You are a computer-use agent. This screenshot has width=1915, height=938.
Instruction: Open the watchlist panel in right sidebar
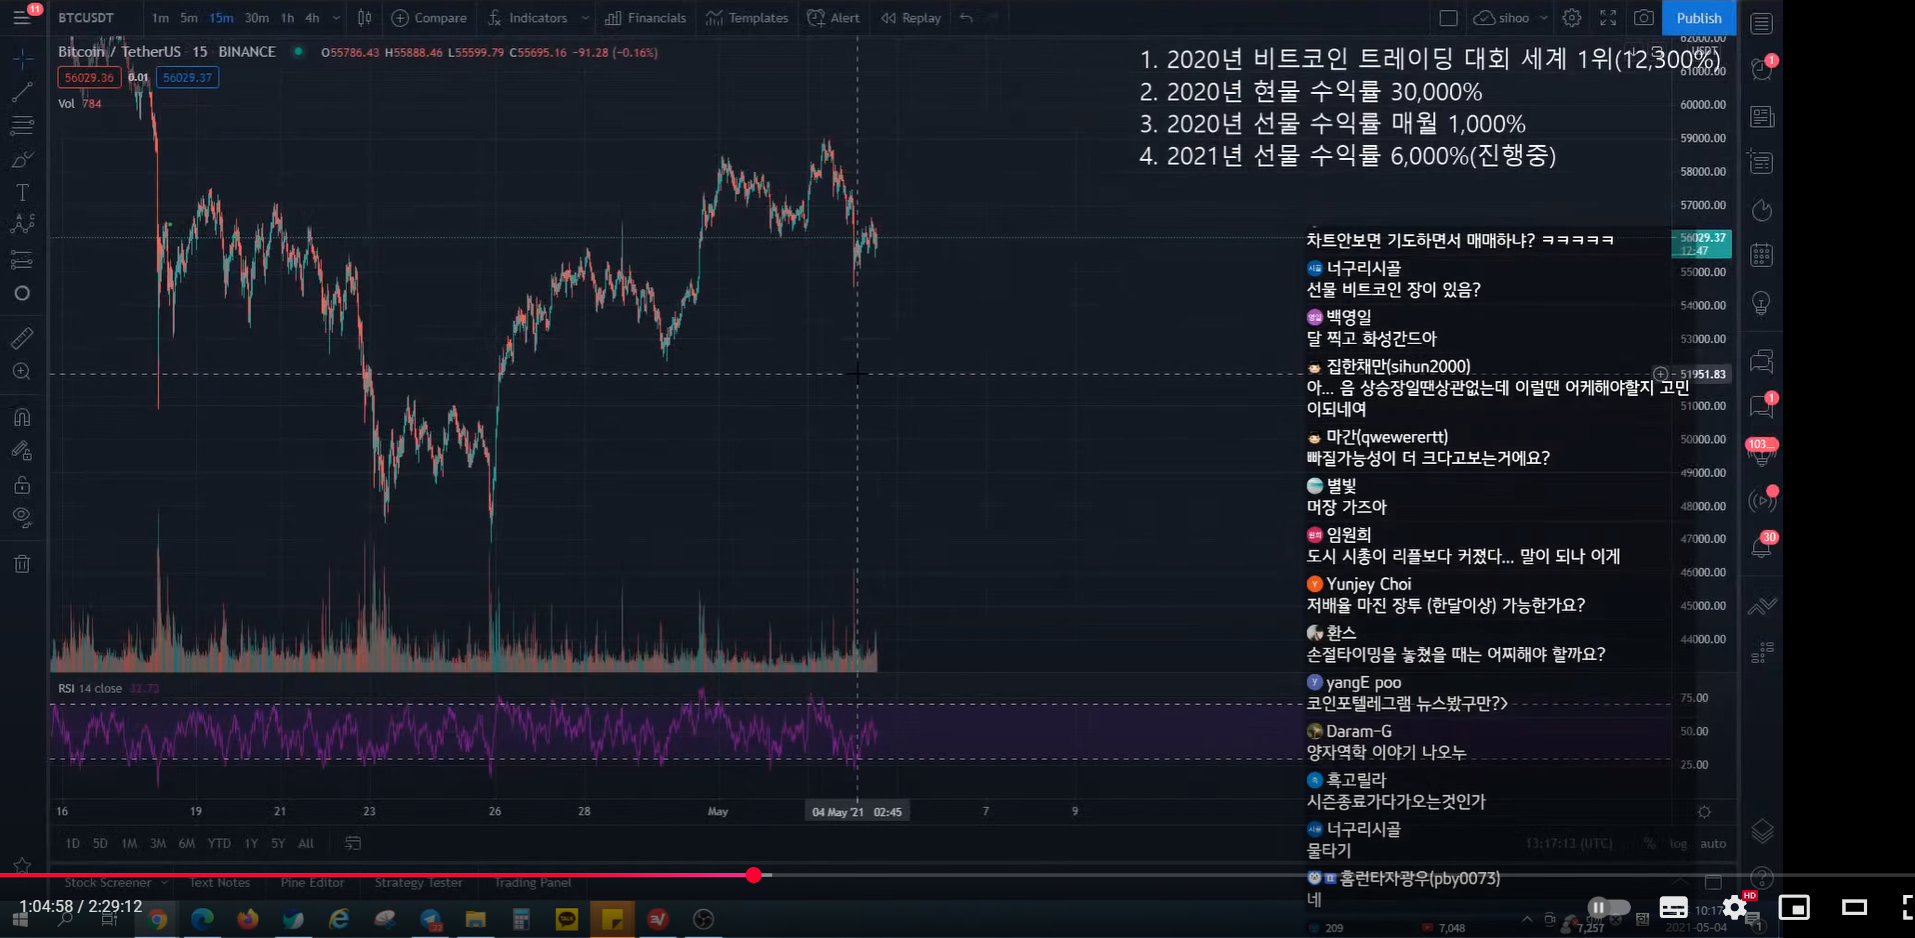pyautogui.click(x=1762, y=22)
